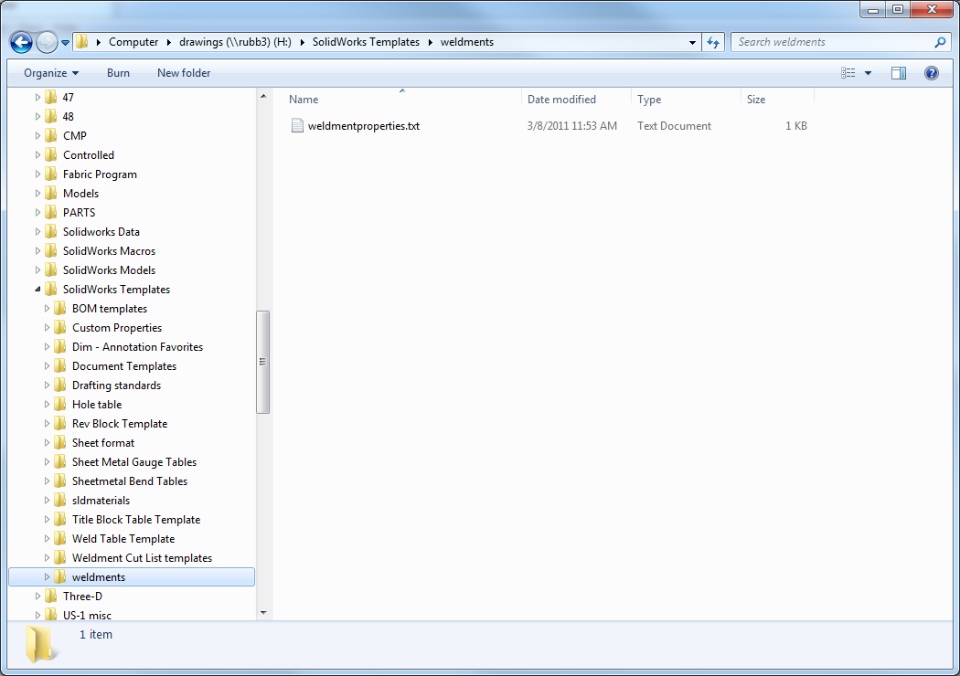
Task: Open the Rev Block Template folder
Action: point(120,424)
